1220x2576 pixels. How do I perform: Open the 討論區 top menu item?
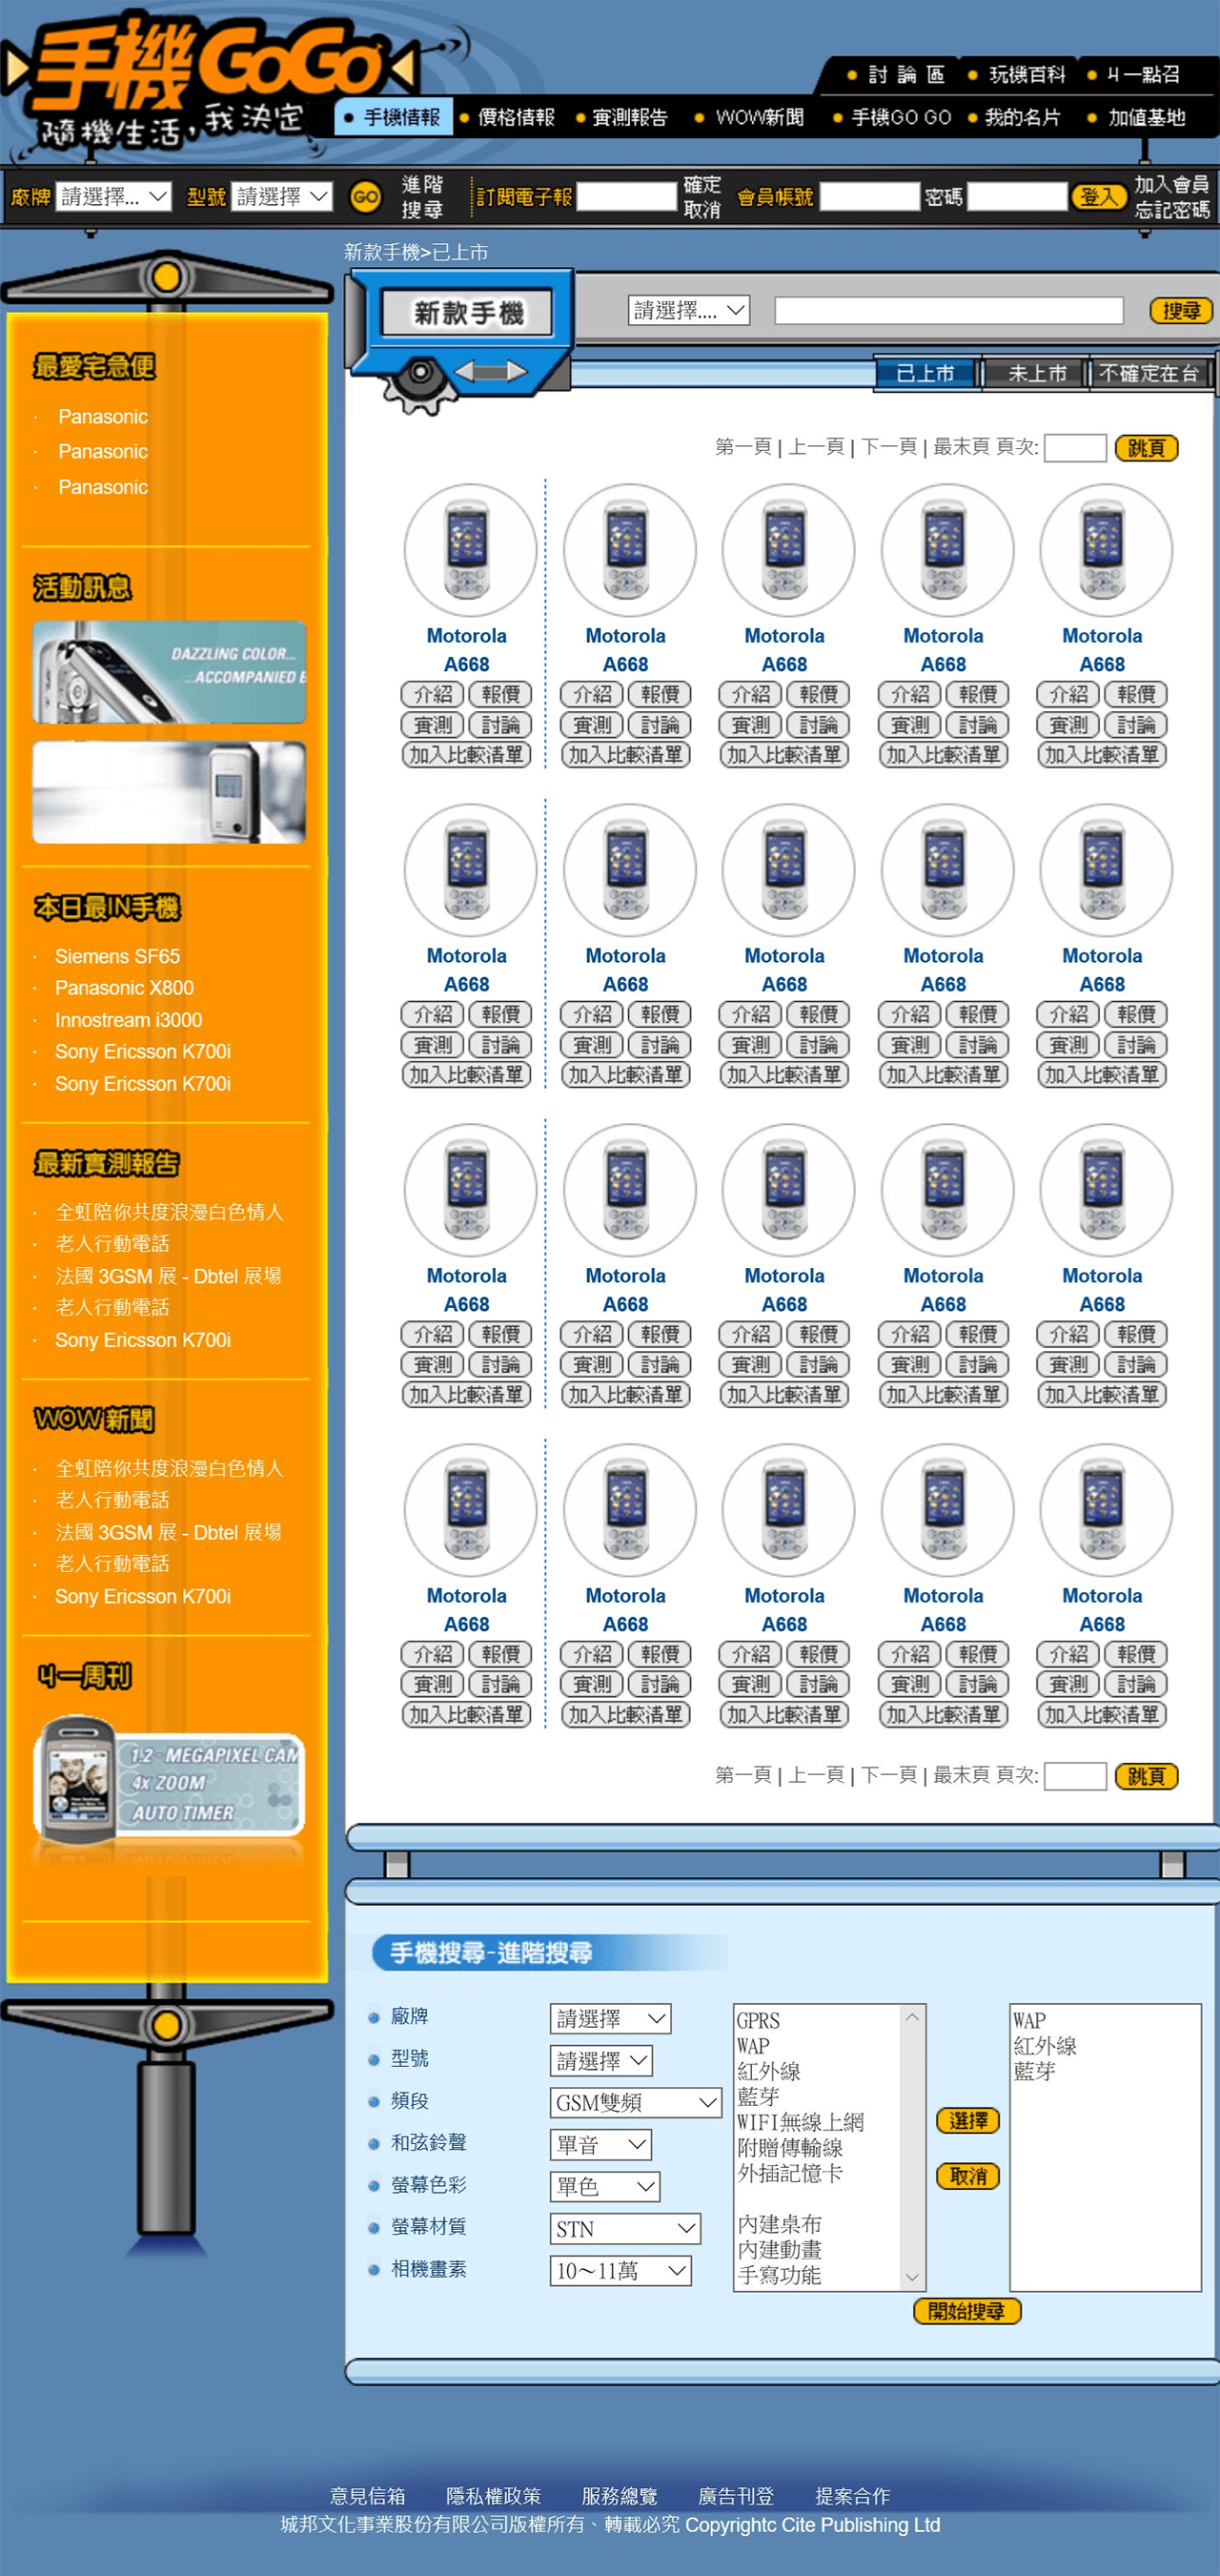pos(896,75)
